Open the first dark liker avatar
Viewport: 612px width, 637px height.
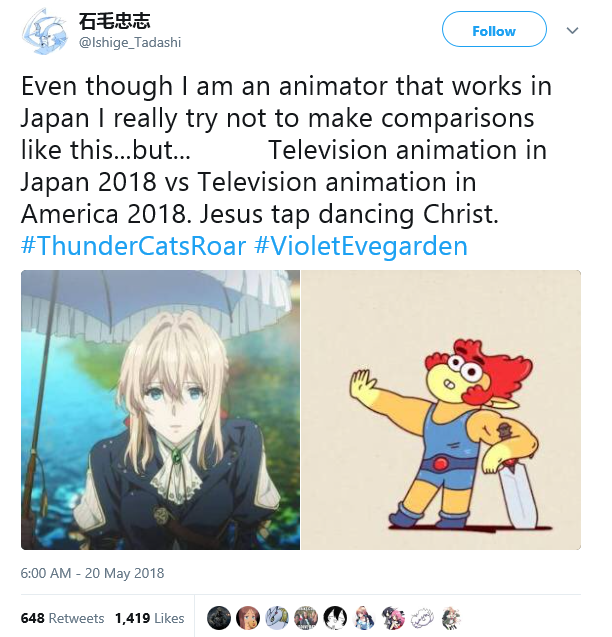click(x=219, y=618)
